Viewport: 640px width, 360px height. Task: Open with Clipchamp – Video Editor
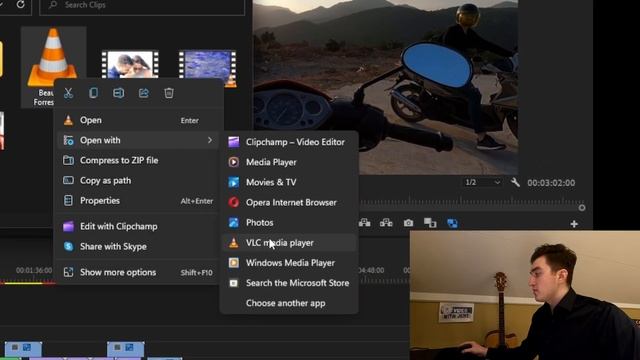point(289,142)
